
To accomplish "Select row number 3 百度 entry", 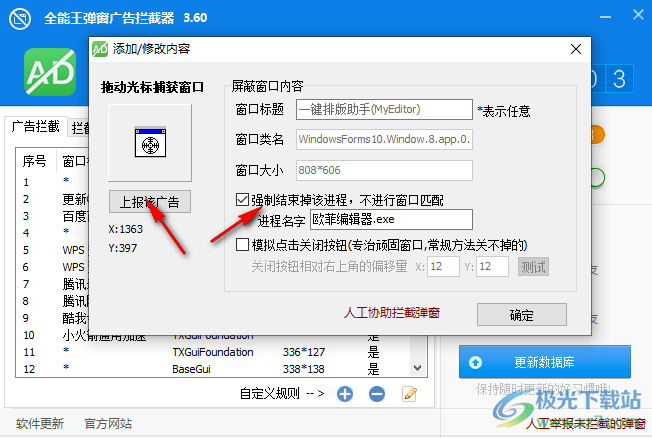I will (53, 216).
